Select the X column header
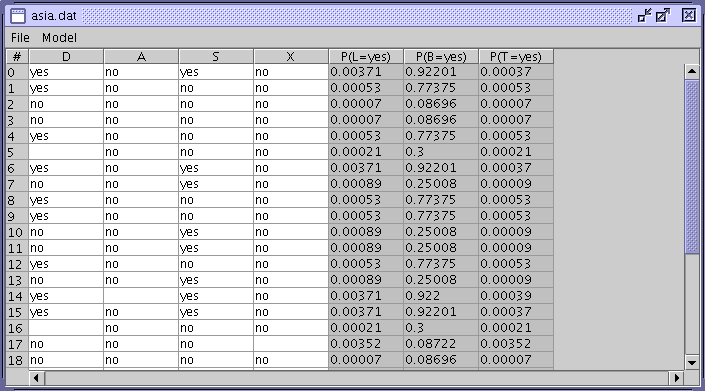This screenshot has height=391, width=705. (x=290, y=57)
